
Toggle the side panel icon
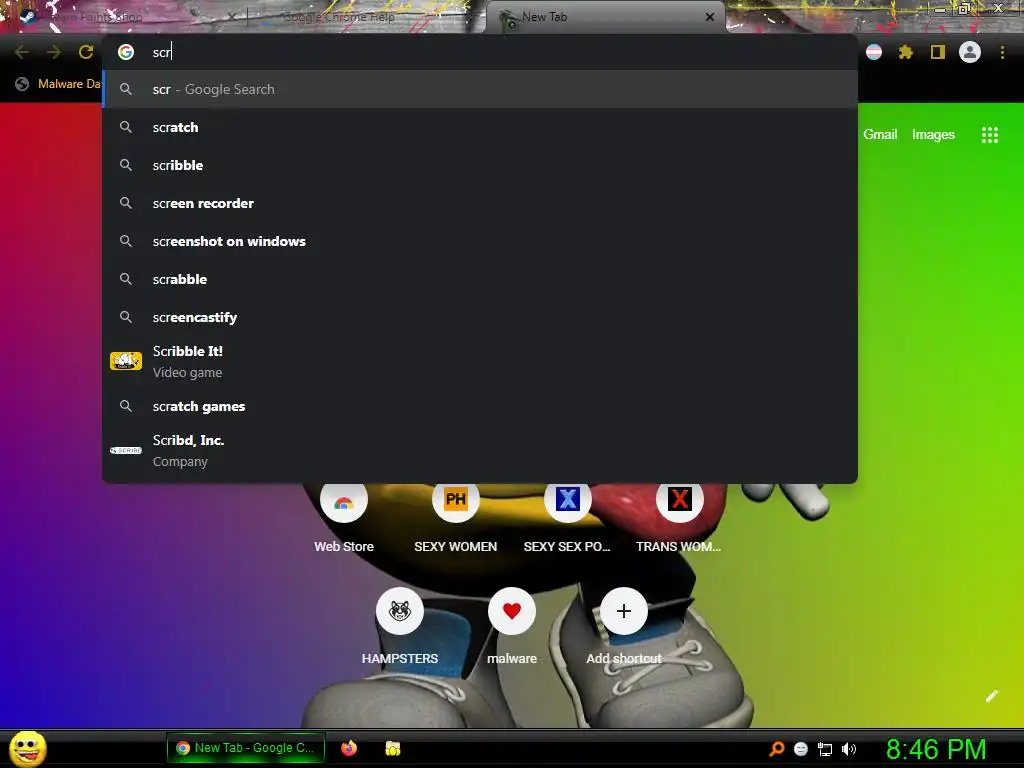pyautogui.click(x=938, y=52)
